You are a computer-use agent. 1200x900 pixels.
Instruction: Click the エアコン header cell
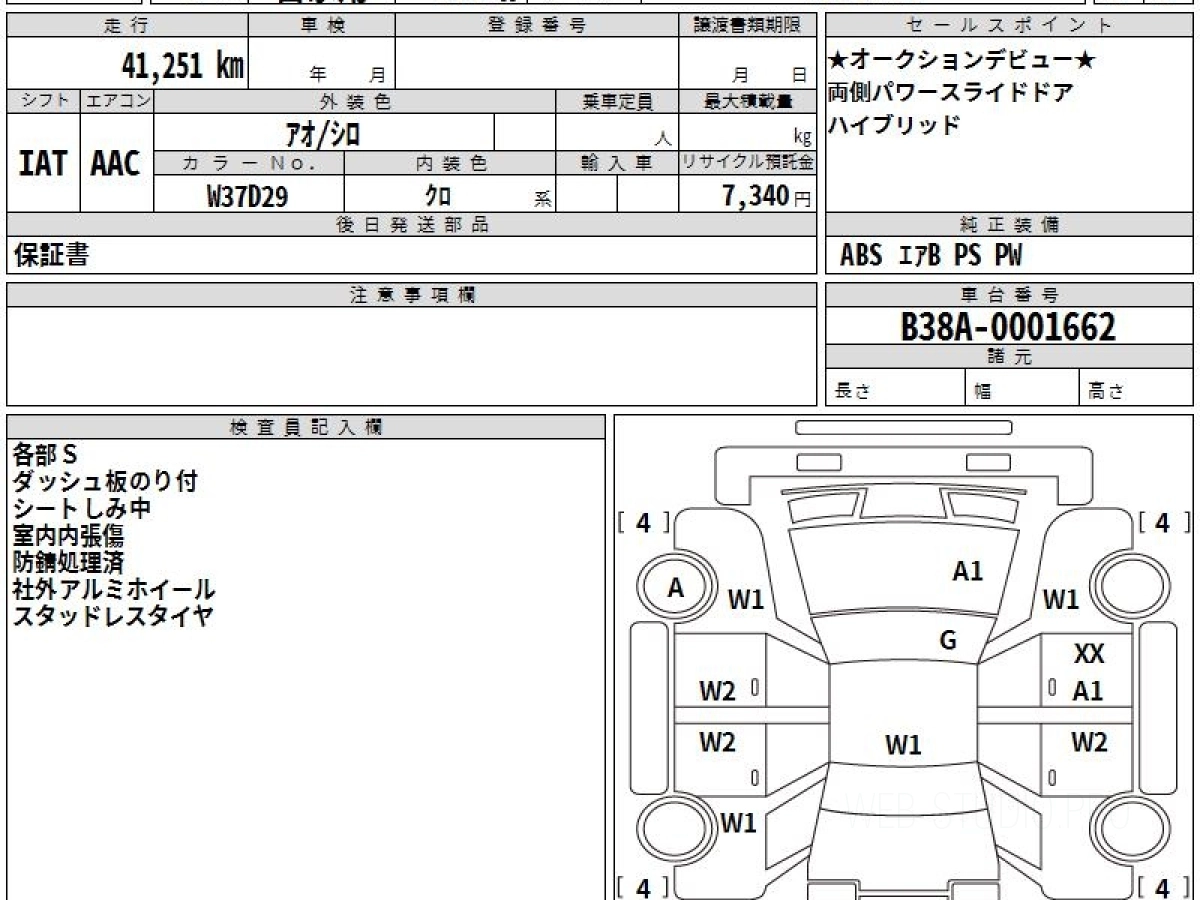pos(117,101)
